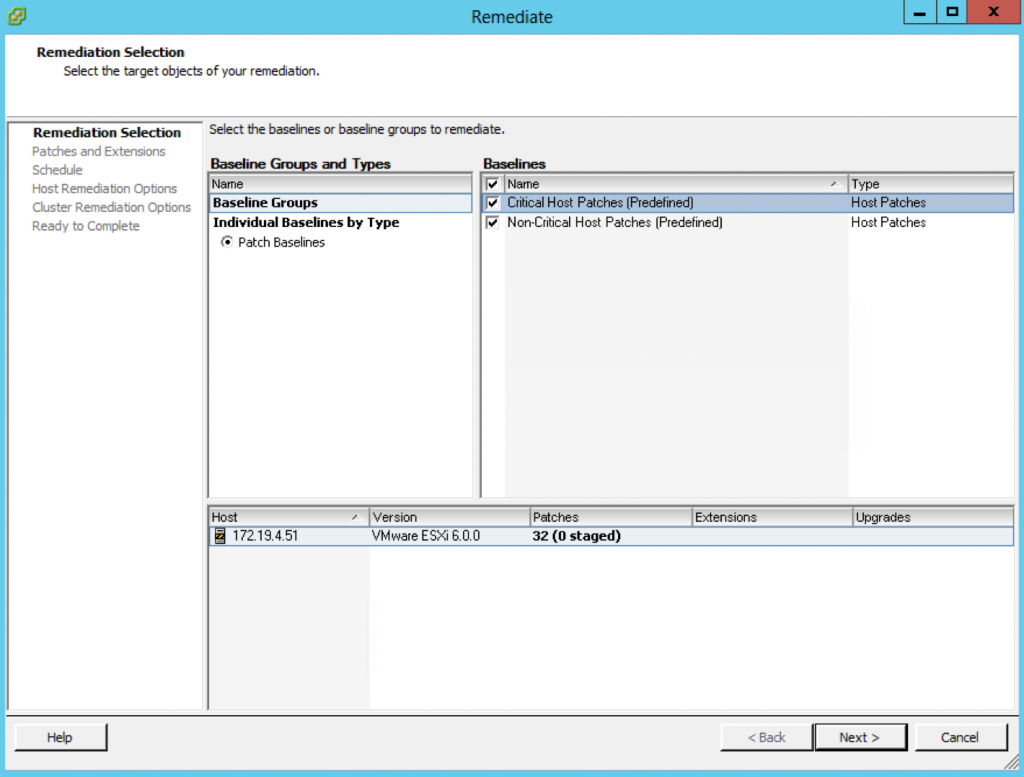Cancel the Remediate wizard

click(960, 737)
